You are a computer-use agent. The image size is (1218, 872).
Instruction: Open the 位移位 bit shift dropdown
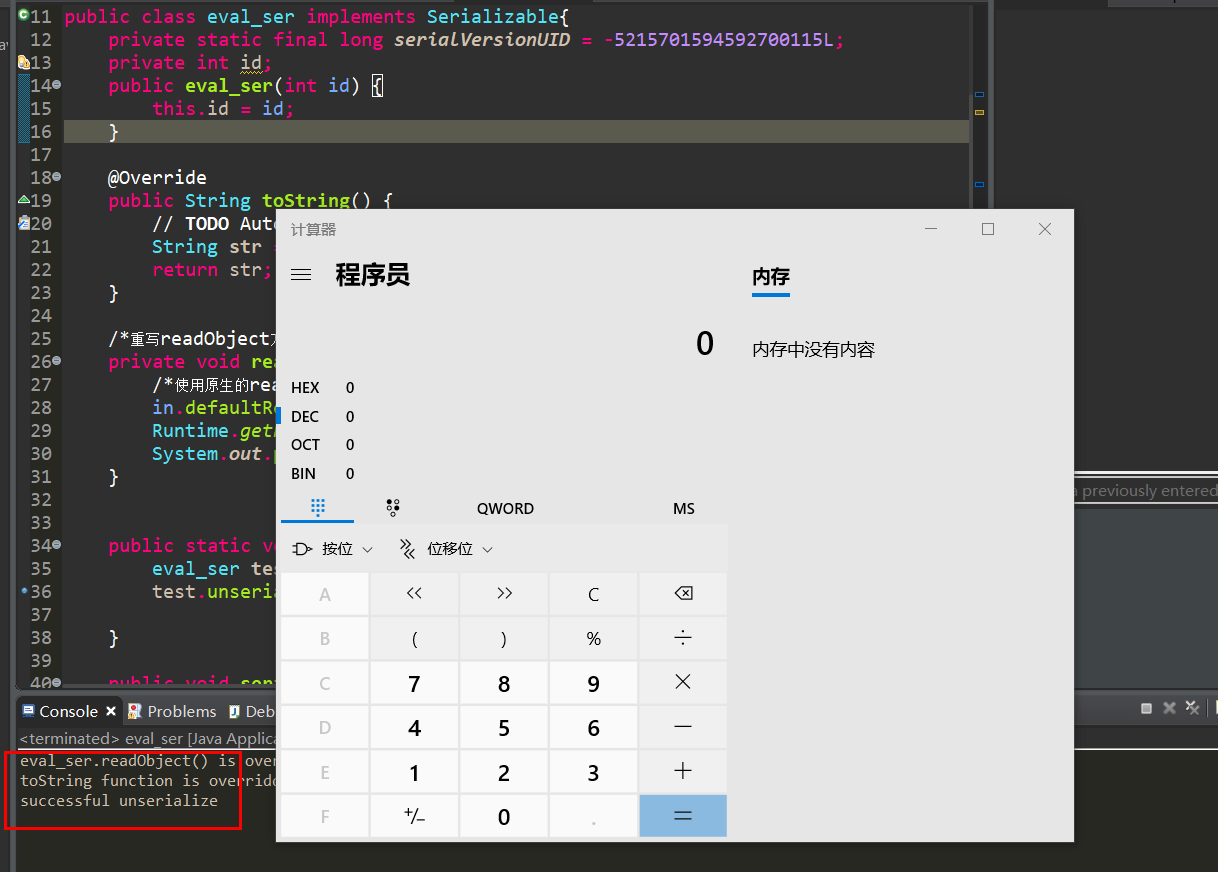446,549
